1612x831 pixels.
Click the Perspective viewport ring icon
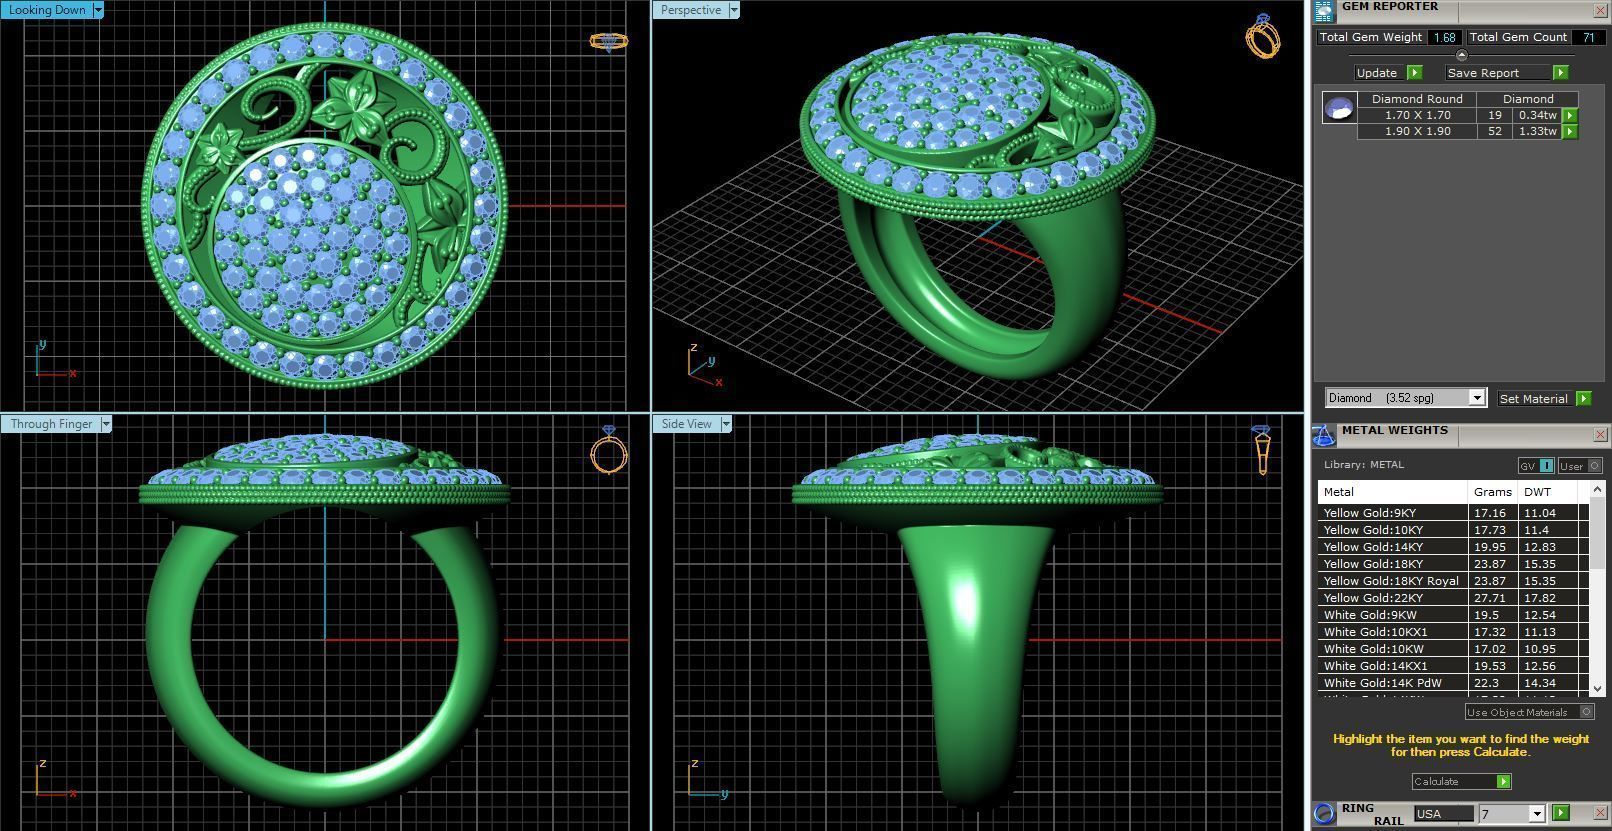click(x=1263, y=36)
